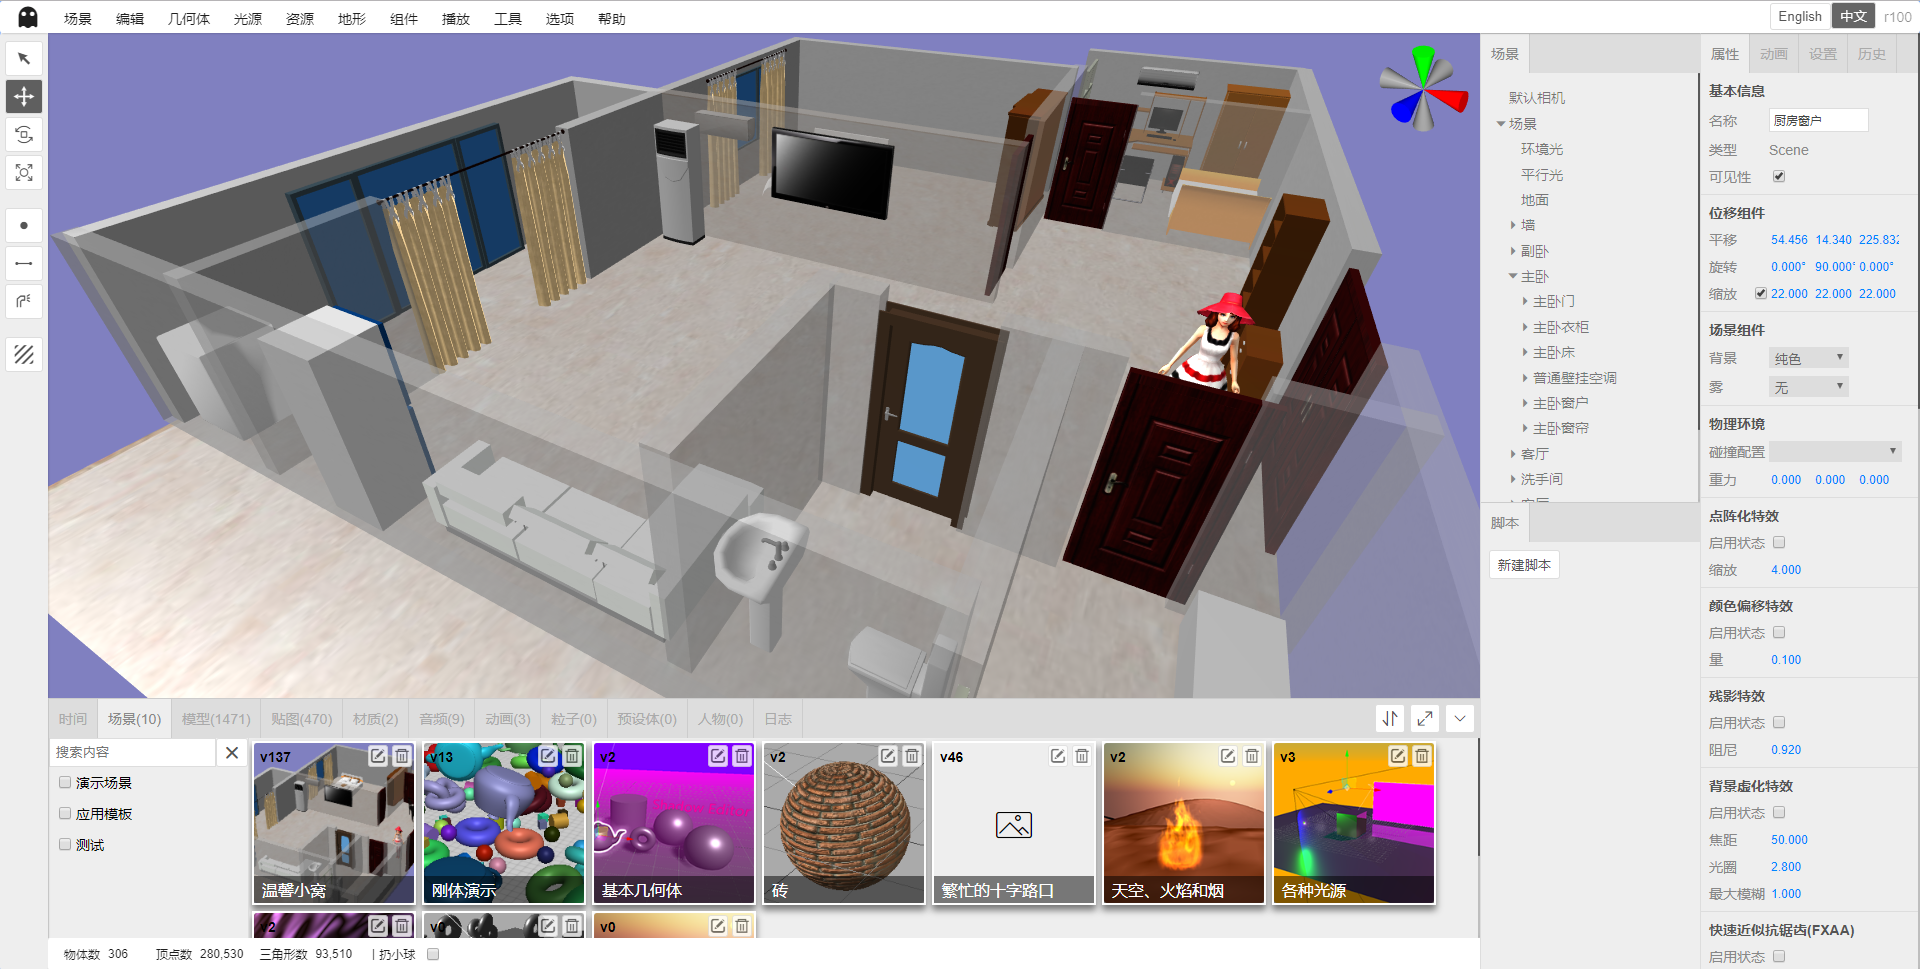This screenshot has width=1920, height=969.
Task: Open the 几何体 menu
Action: pos(189,18)
